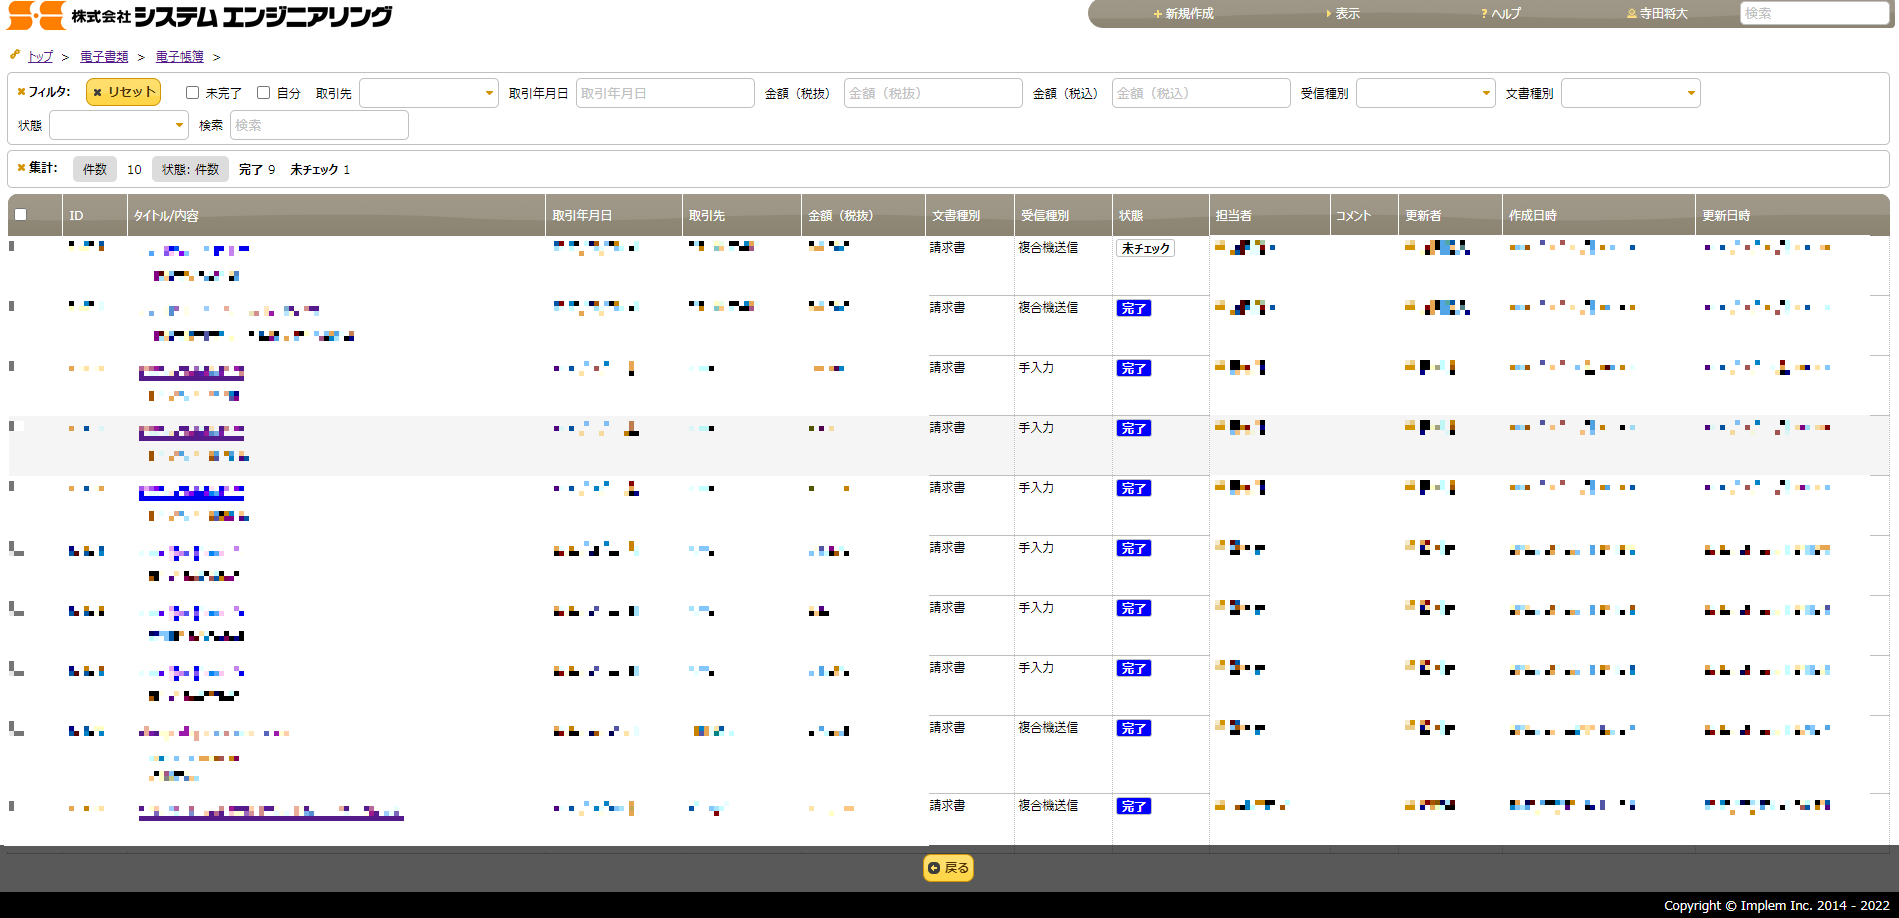Click the 未チェック status badge in first row
This screenshot has width=1899, height=918.
(x=1145, y=249)
